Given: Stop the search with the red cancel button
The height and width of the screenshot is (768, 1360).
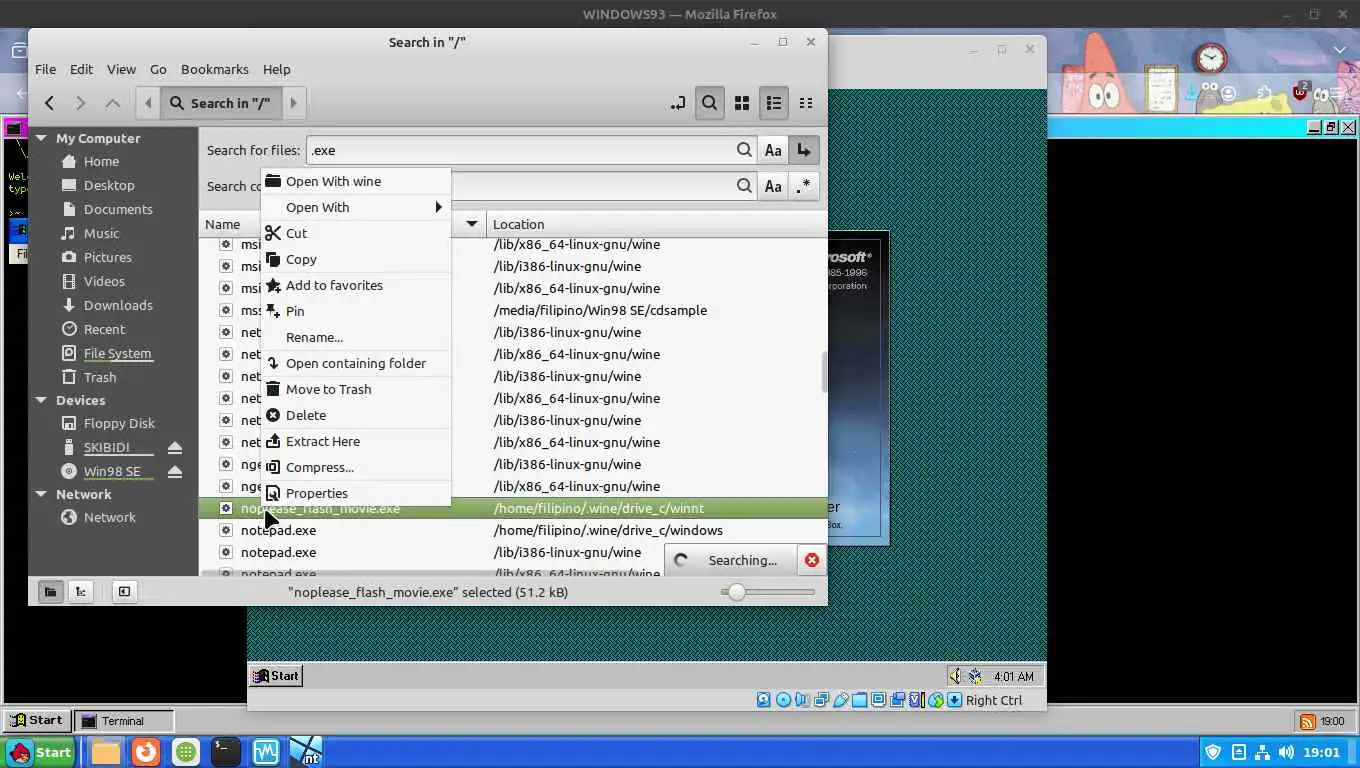Looking at the screenshot, I should point(812,560).
